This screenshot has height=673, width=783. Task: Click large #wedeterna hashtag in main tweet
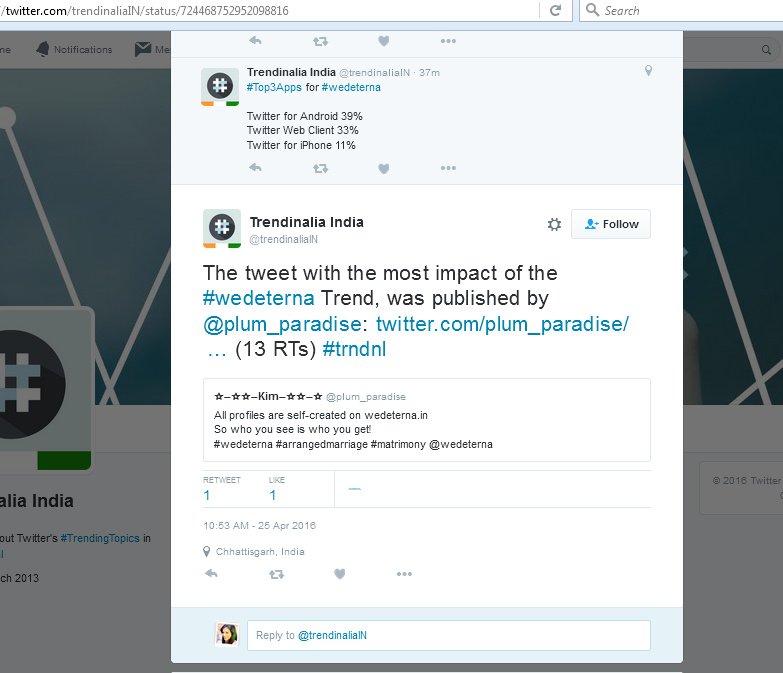[x=259, y=299]
